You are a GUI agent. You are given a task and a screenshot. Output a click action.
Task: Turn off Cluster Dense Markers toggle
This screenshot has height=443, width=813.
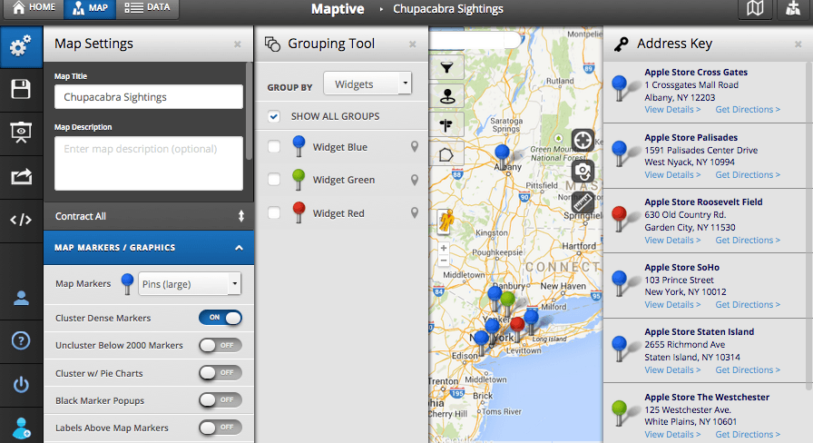pos(220,317)
